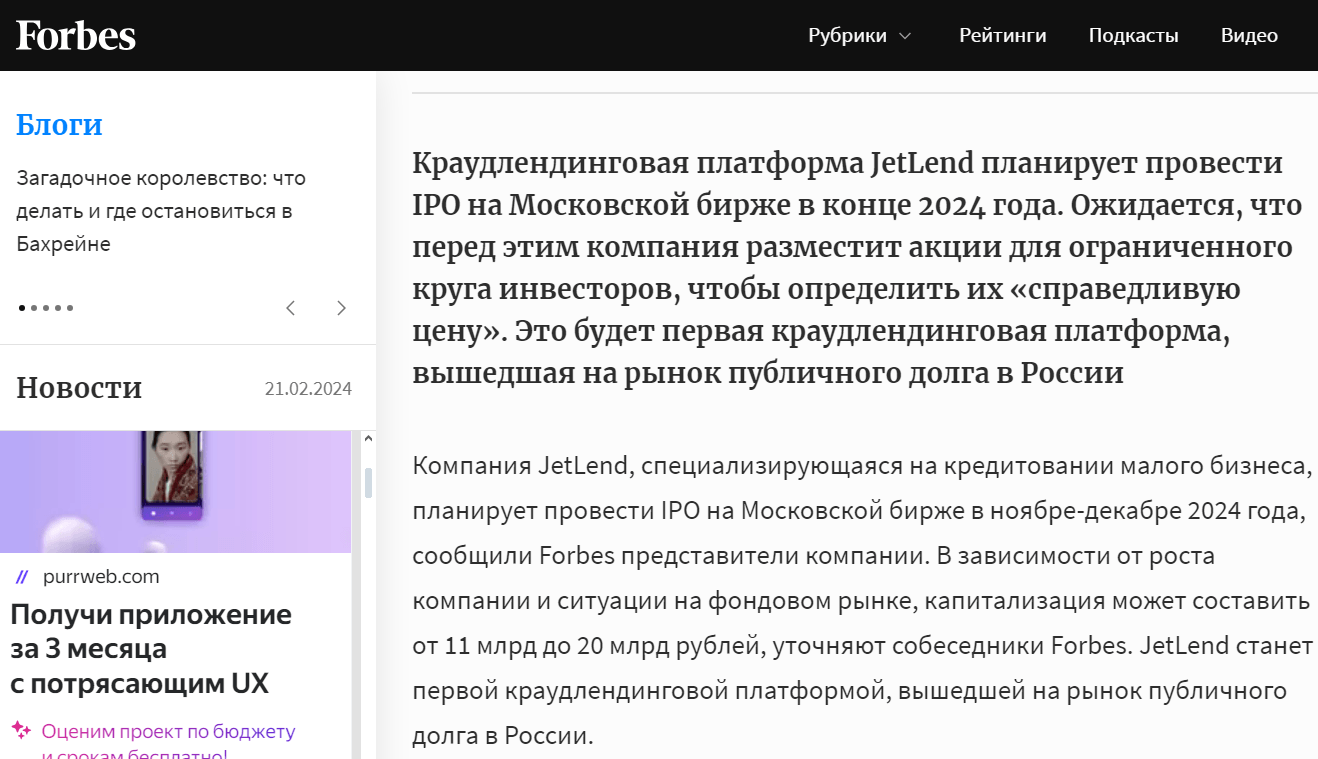Show the next blog slide arrow
This screenshot has width=1318, height=759.
[x=341, y=308]
